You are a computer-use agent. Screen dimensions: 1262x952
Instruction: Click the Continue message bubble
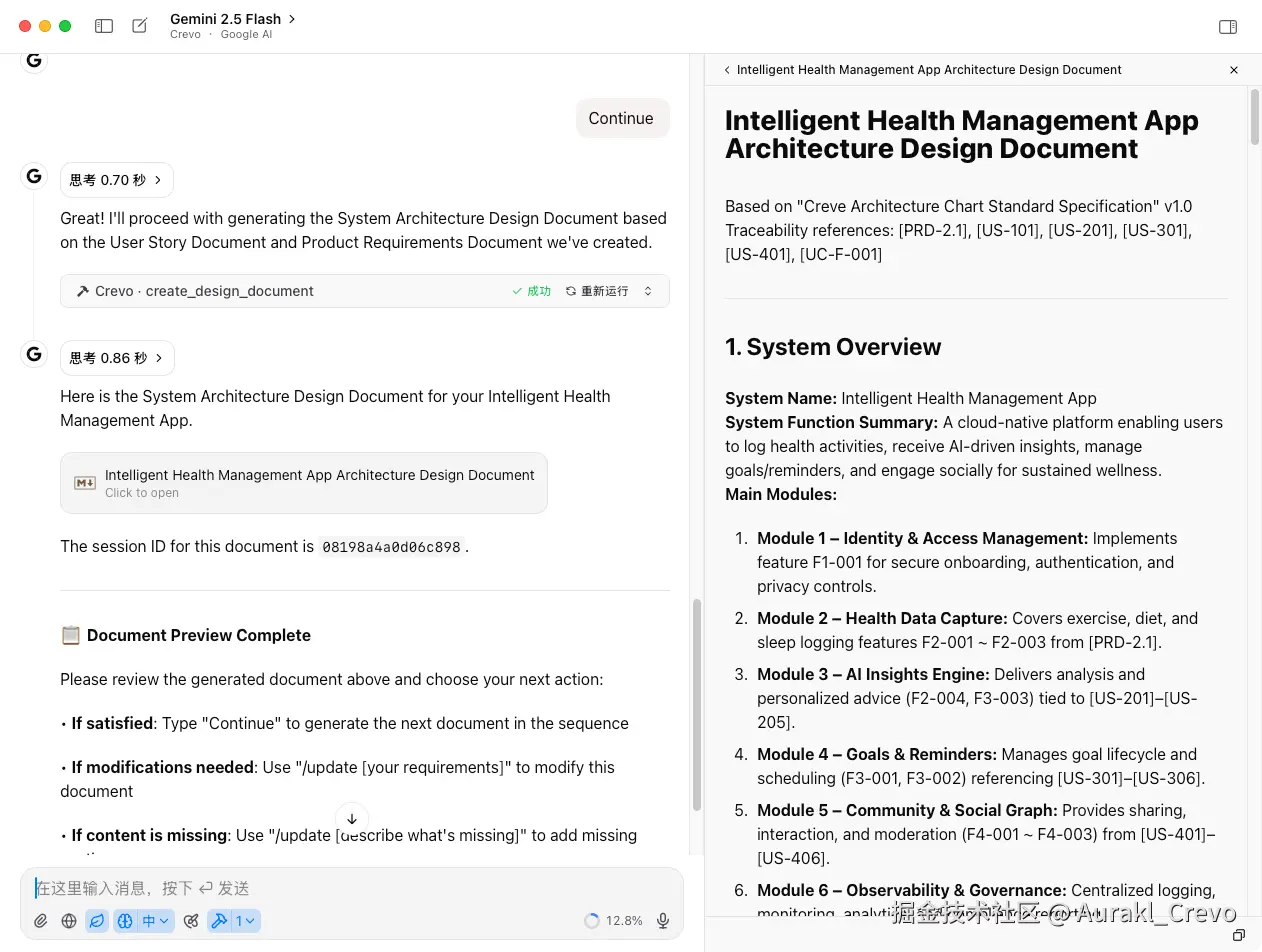[621, 118]
